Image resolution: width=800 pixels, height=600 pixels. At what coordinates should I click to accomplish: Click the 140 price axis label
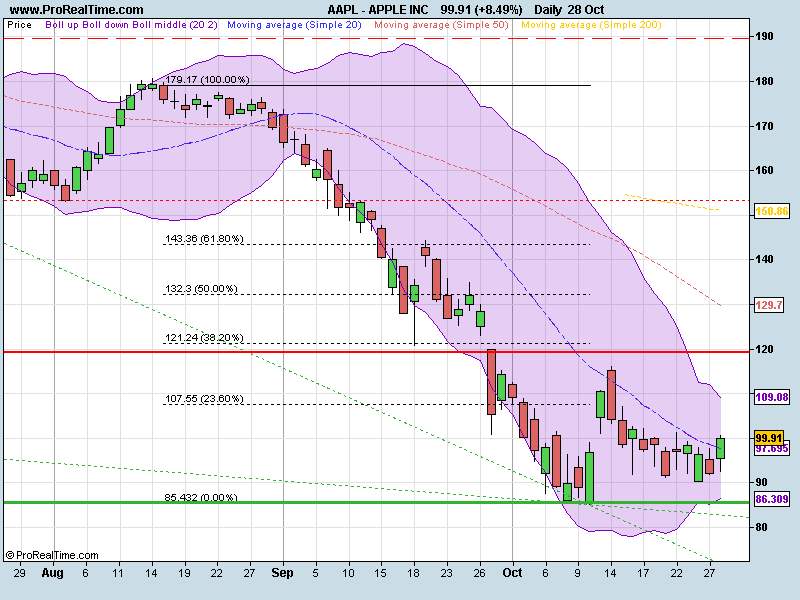coord(764,259)
